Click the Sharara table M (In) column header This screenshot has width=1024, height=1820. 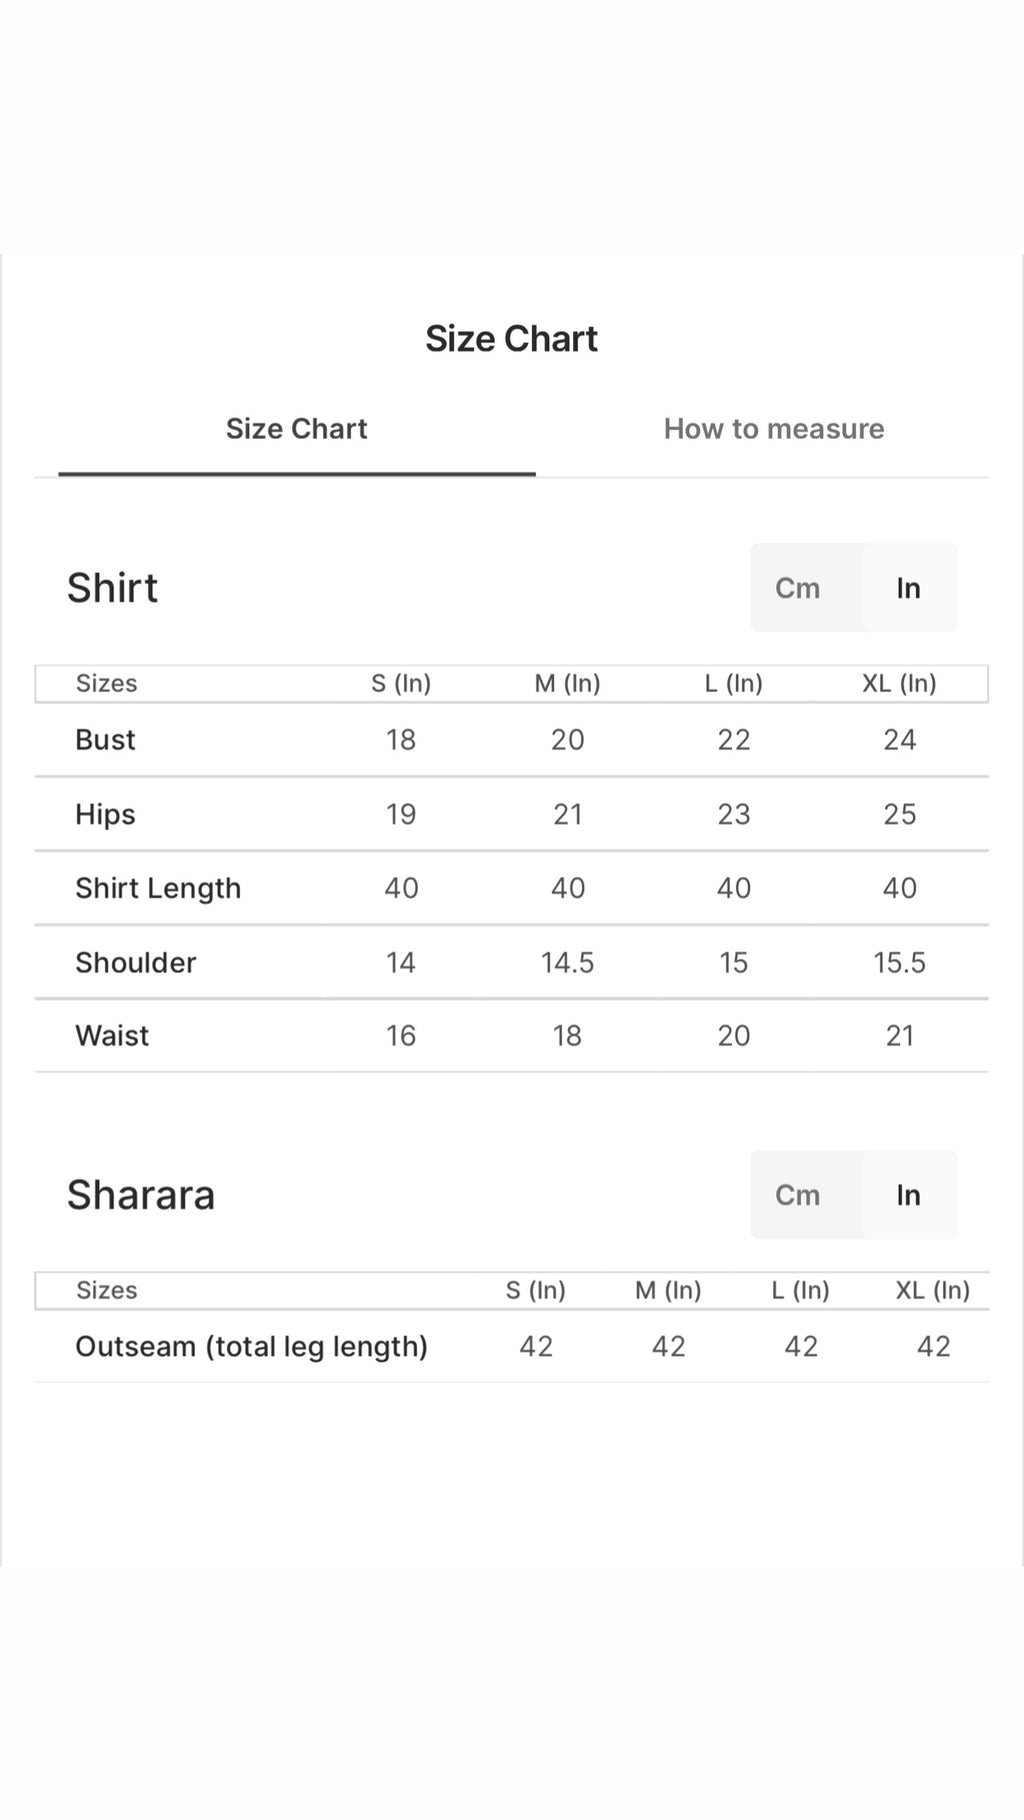668,1290
